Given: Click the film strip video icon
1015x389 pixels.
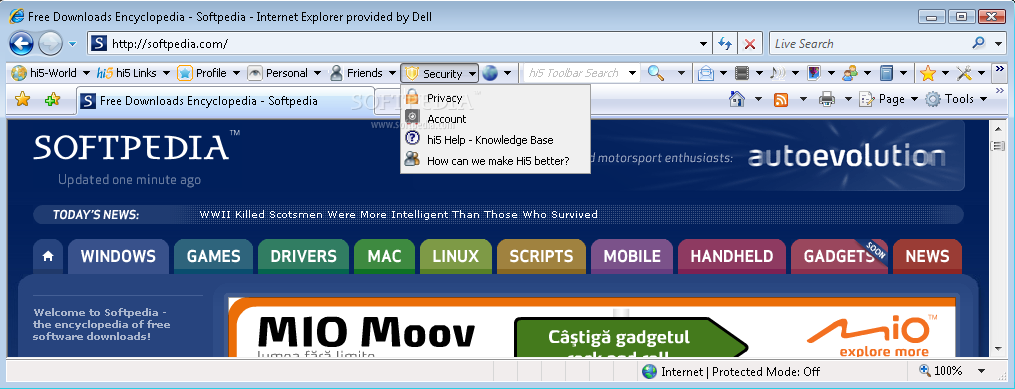Looking at the screenshot, I should click(x=742, y=73).
